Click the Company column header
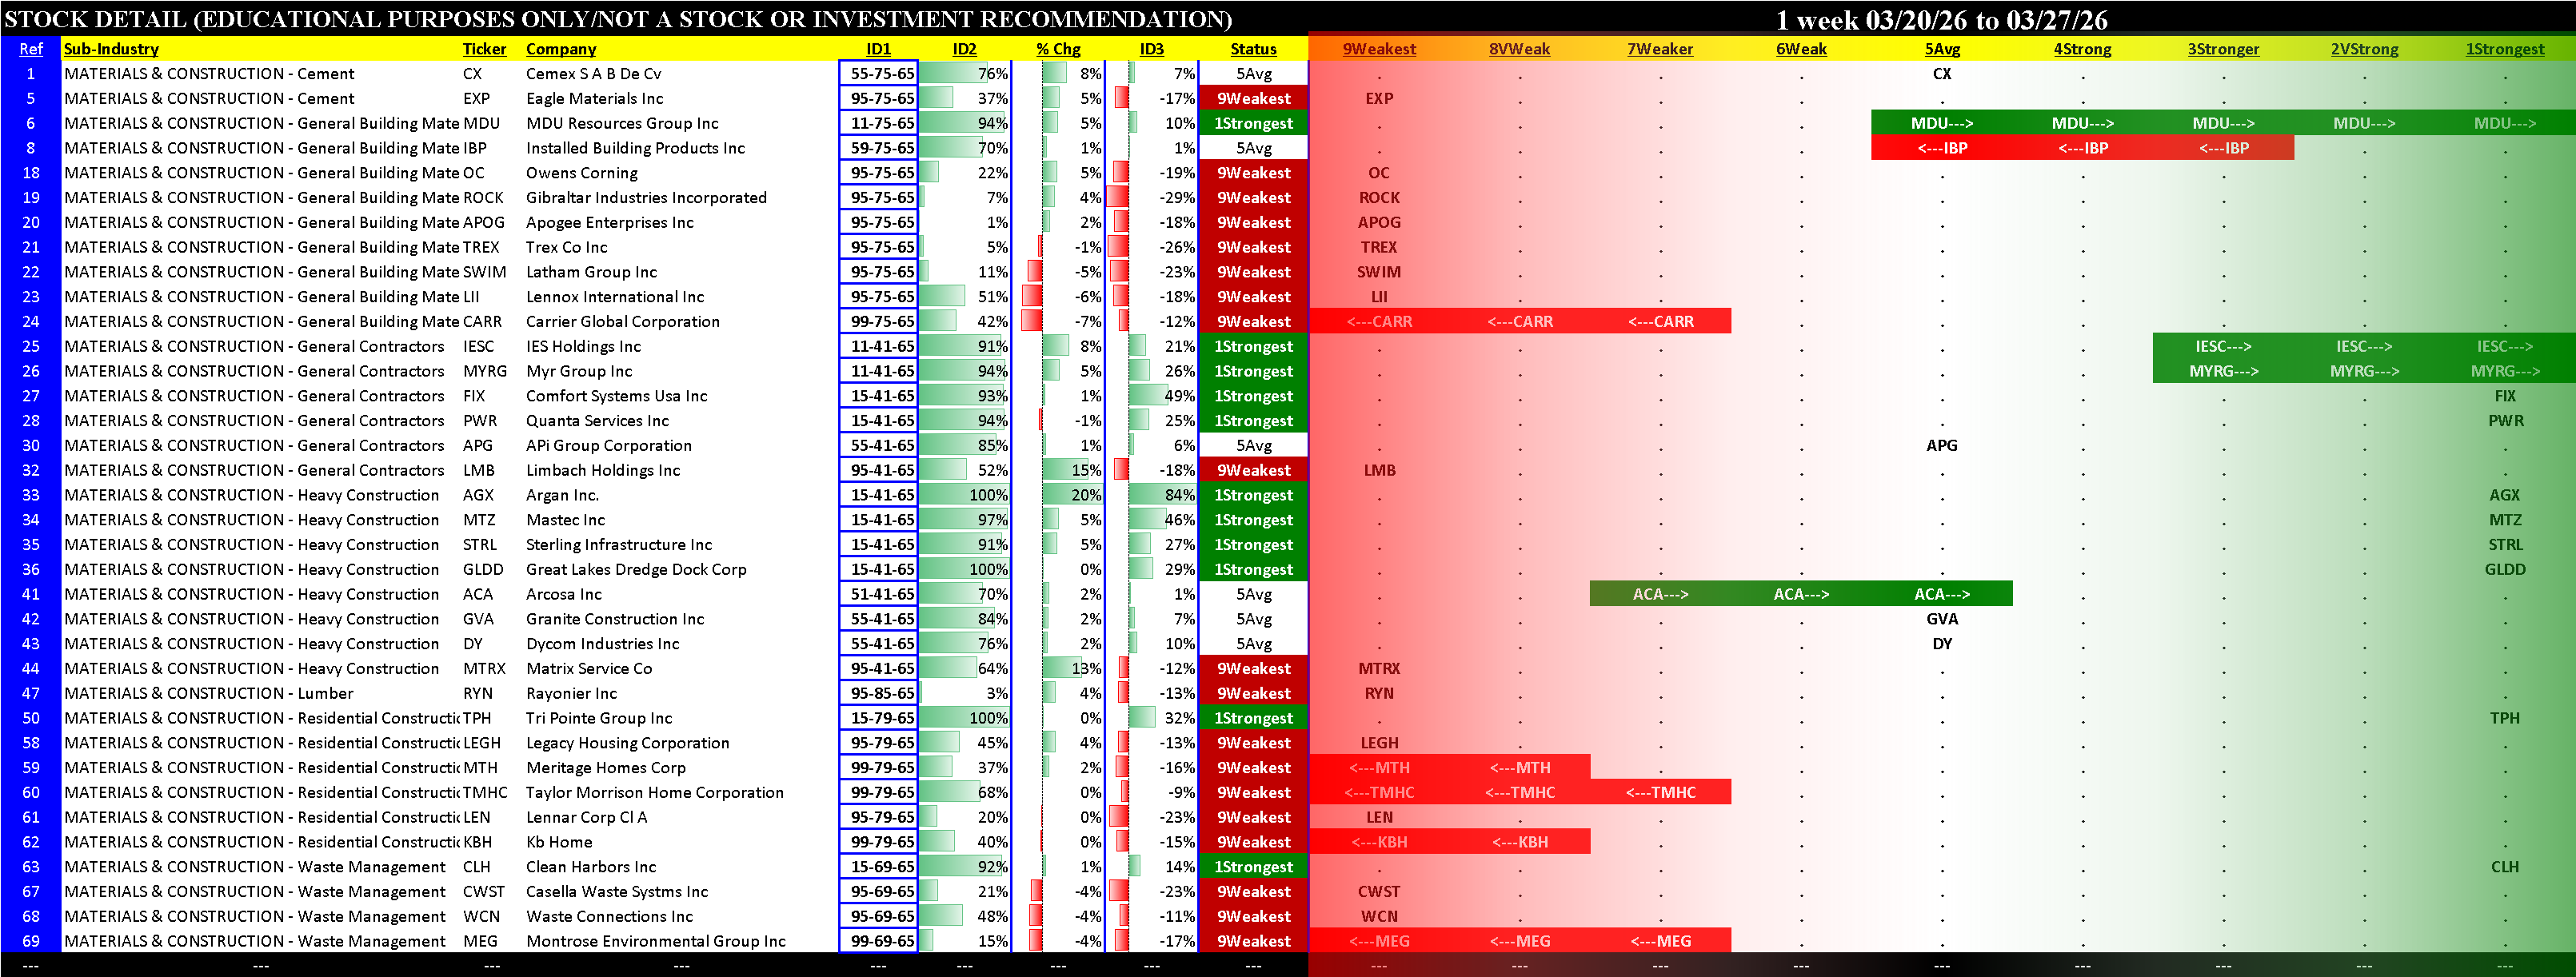The height and width of the screenshot is (977, 2576). pyautogui.click(x=560, y=49)
